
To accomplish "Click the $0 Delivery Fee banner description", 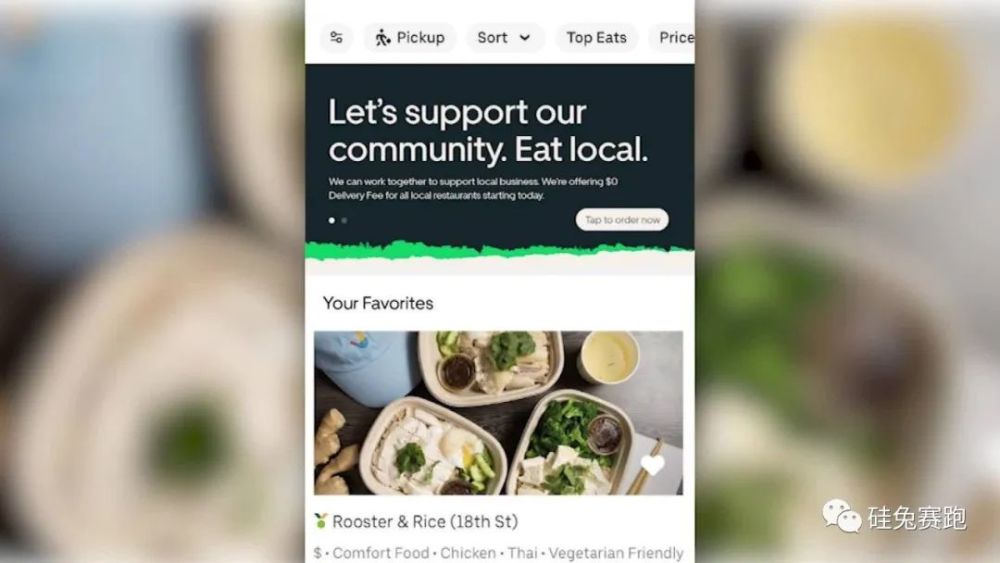I will click(x=473, y=188).
